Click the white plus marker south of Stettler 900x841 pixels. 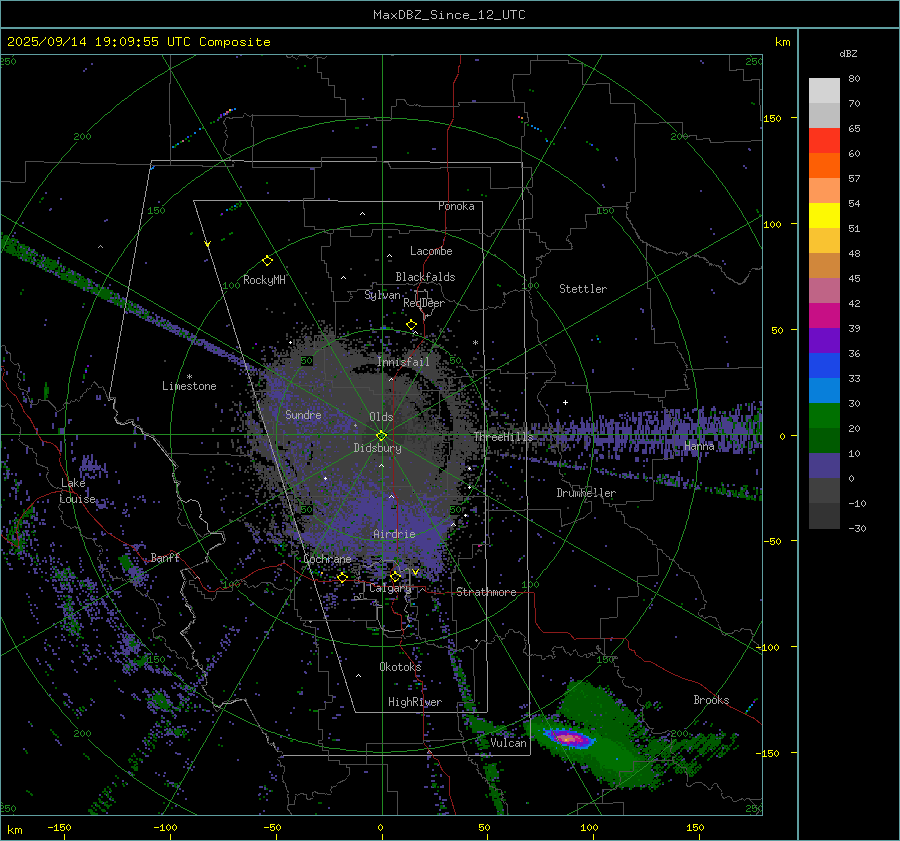[x=565, y=402]
